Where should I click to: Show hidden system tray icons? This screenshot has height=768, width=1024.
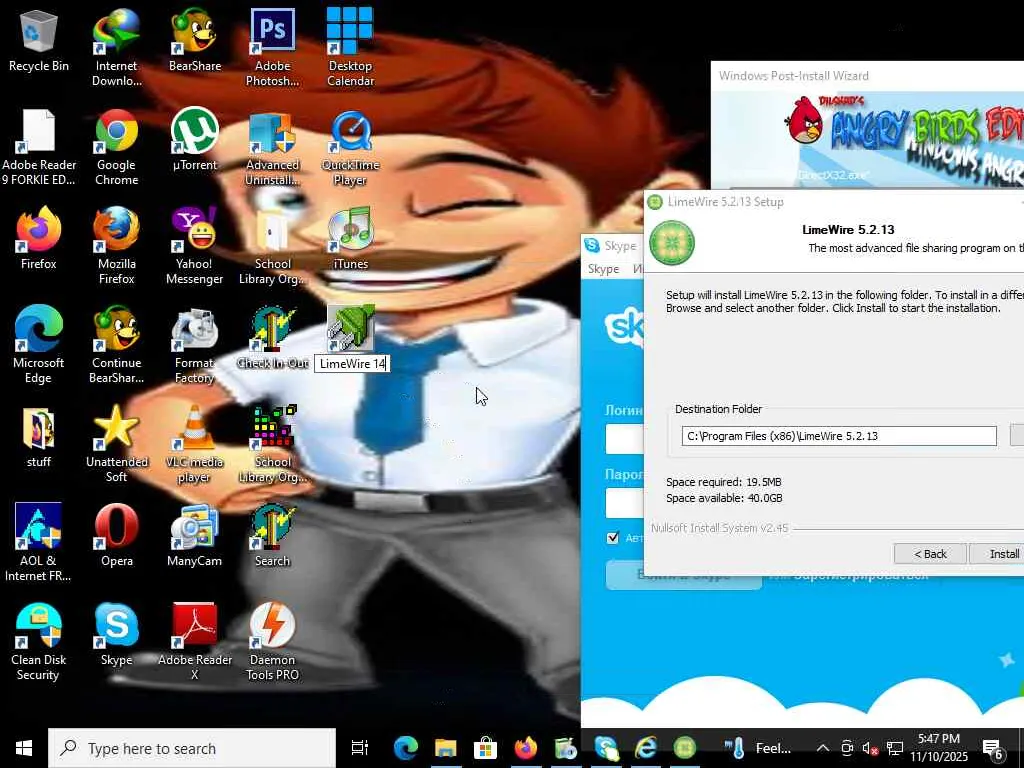823,748
